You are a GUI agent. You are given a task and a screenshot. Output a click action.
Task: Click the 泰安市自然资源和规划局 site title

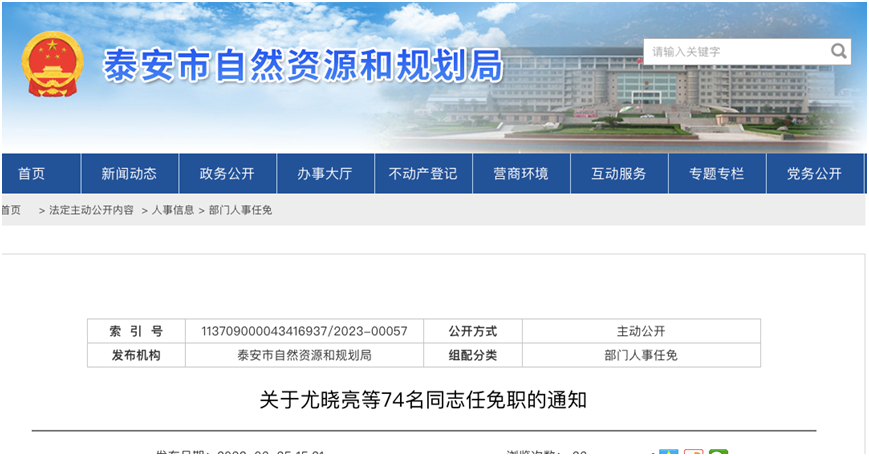303,65
